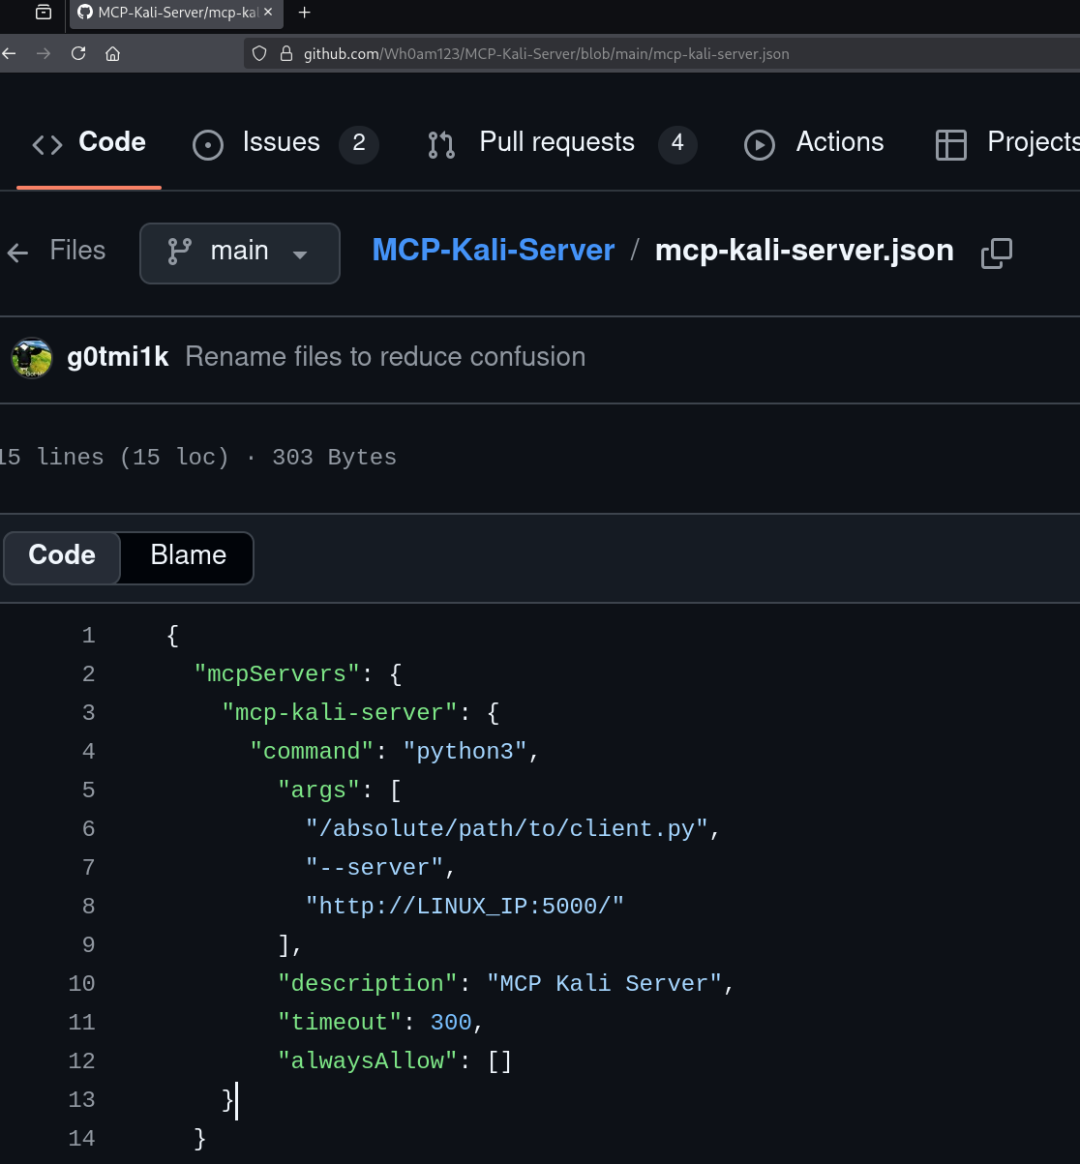
Task: Go back with the browser back arrow
Action: tap(9, 53)
